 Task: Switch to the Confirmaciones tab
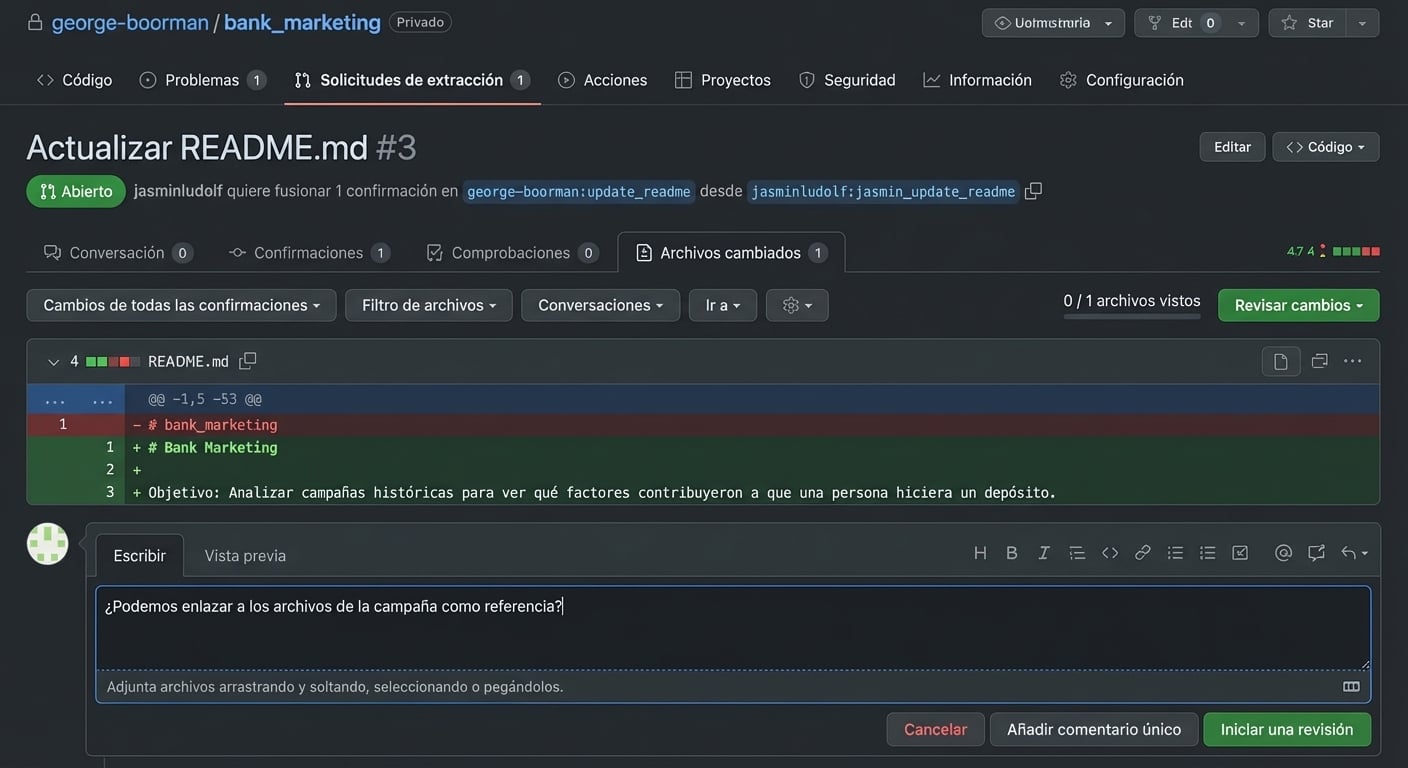pyautogui.click(x=309, y=253)
